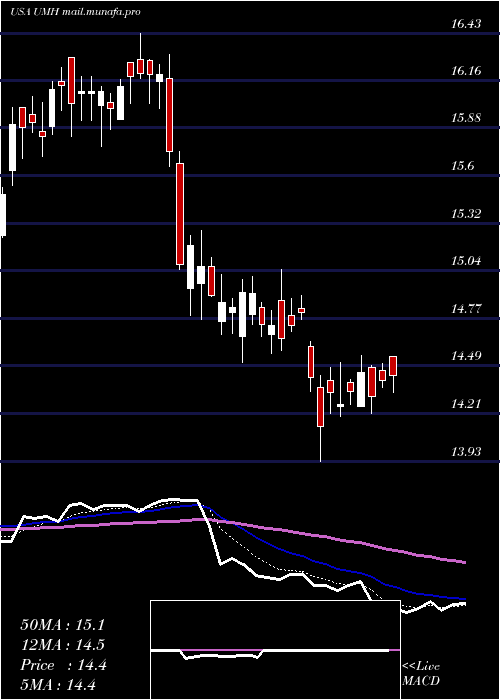Click the '50MA : 15.1' indicator text
This screenshot has height=700, width=500.
point(62,625)
